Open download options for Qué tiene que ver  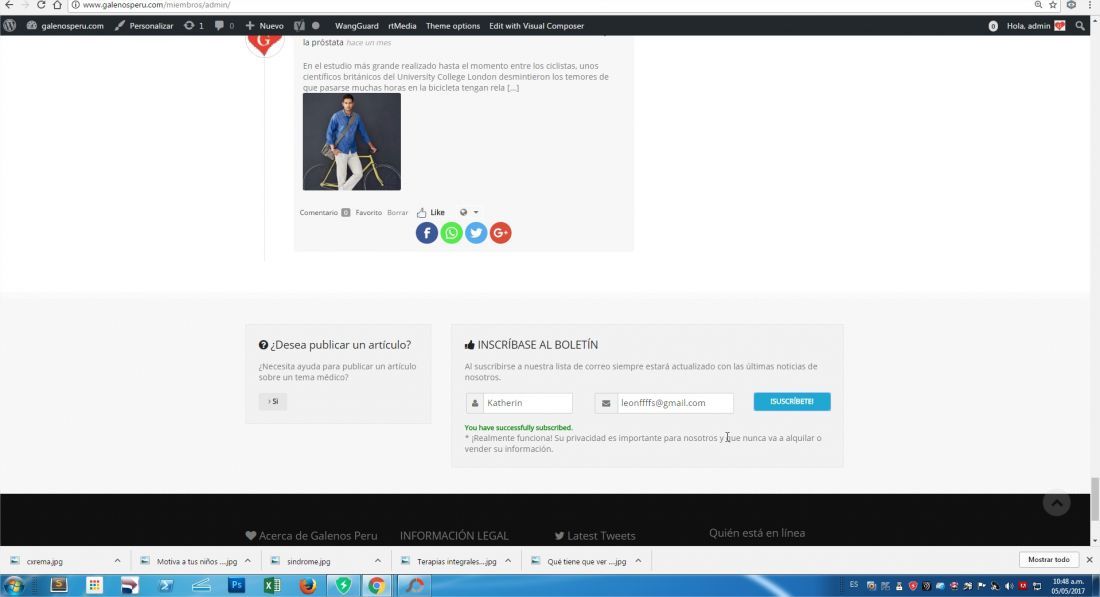tap(638, 561)
